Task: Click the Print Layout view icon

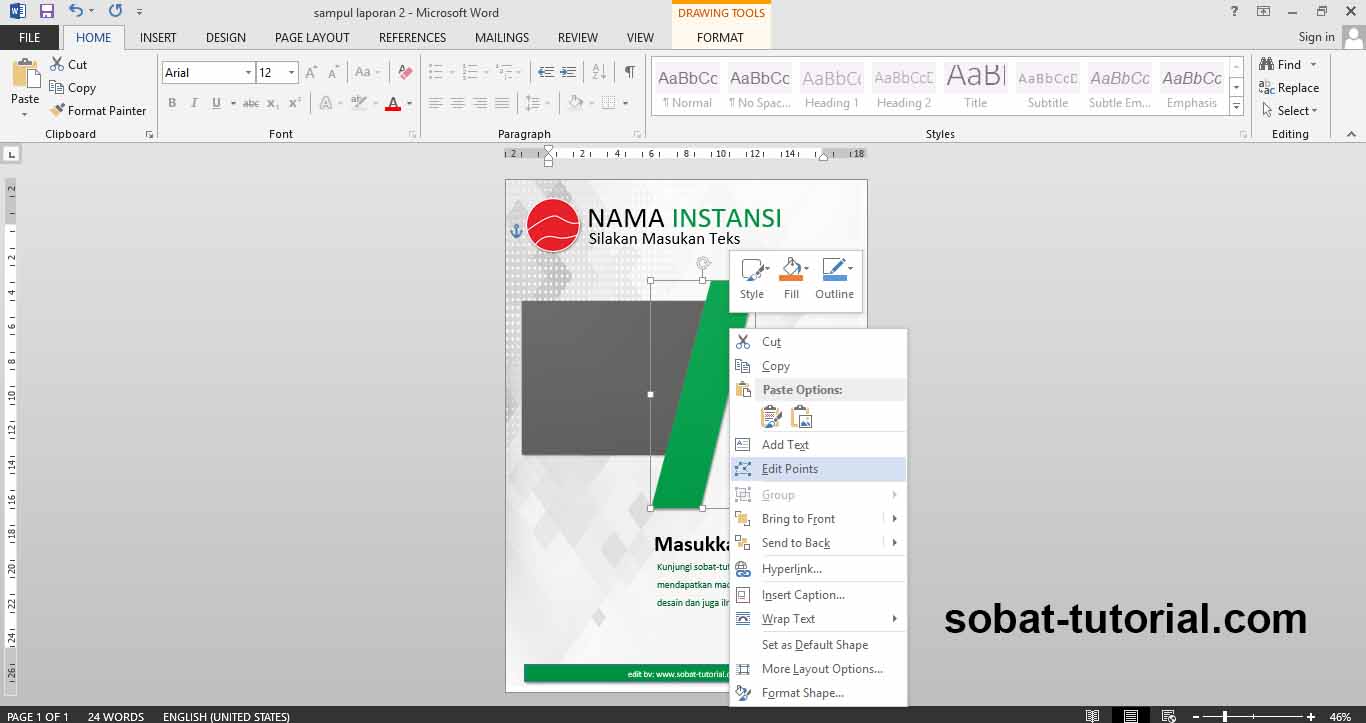Action: tap(1131, 716)
